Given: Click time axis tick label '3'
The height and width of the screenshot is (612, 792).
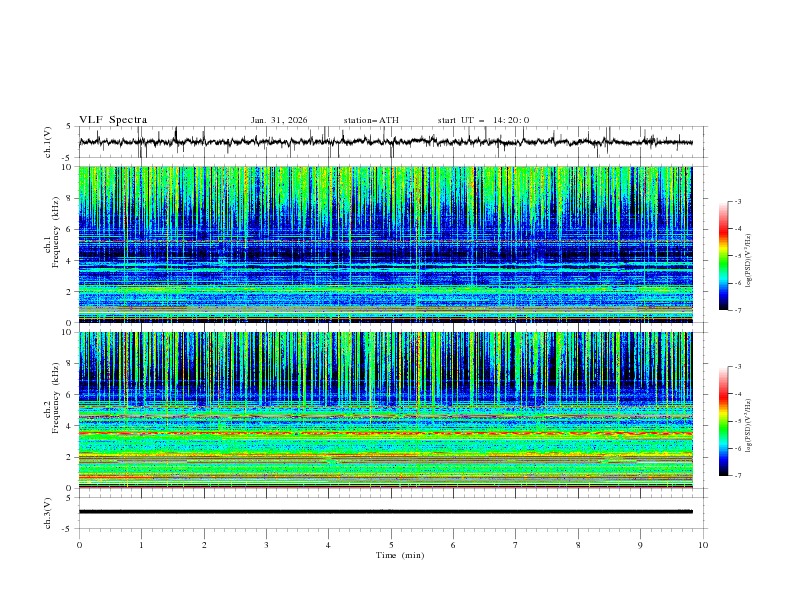Looking at the screenshot, I should [x=266, y=545].
